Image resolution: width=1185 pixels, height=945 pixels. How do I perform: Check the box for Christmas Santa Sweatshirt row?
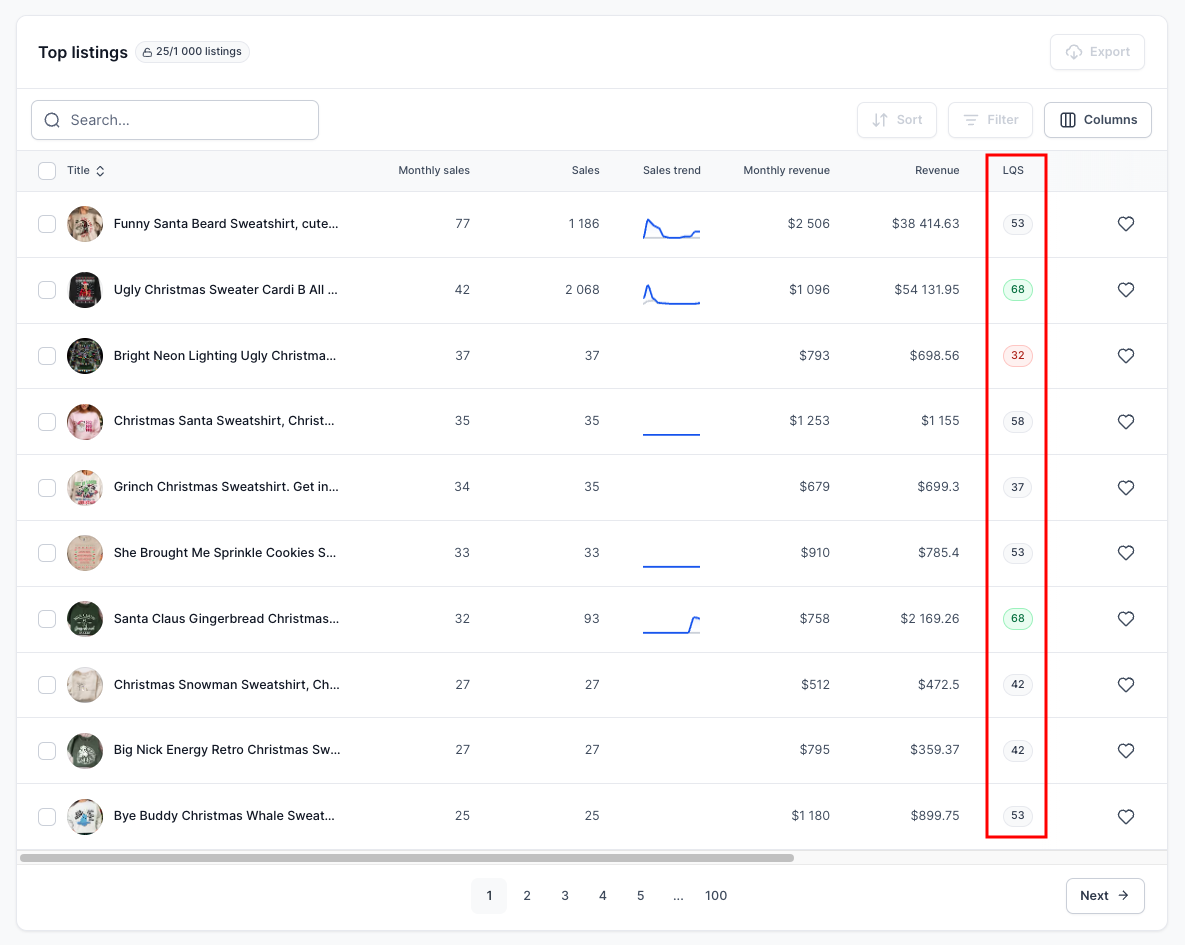click(47, 421)
